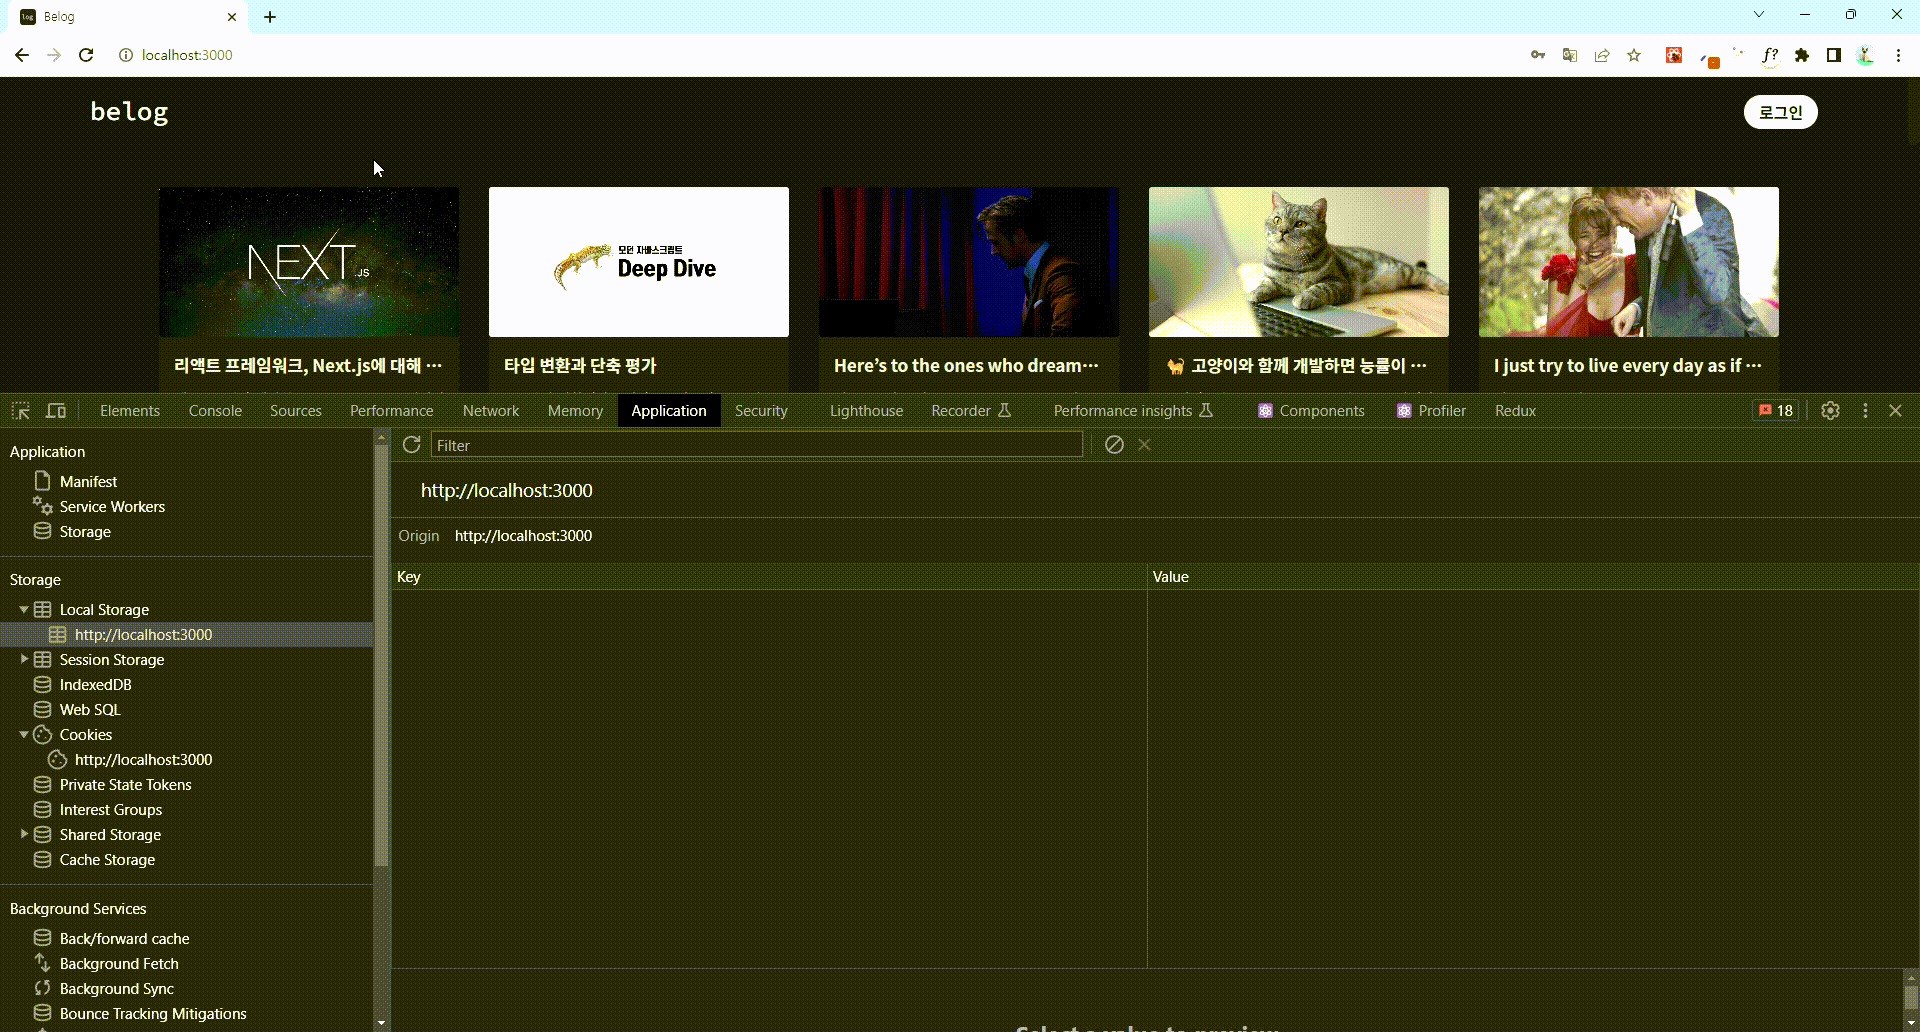Switch to Console tab
This screenshot has width=1920, height=1032.
point(215,411)
